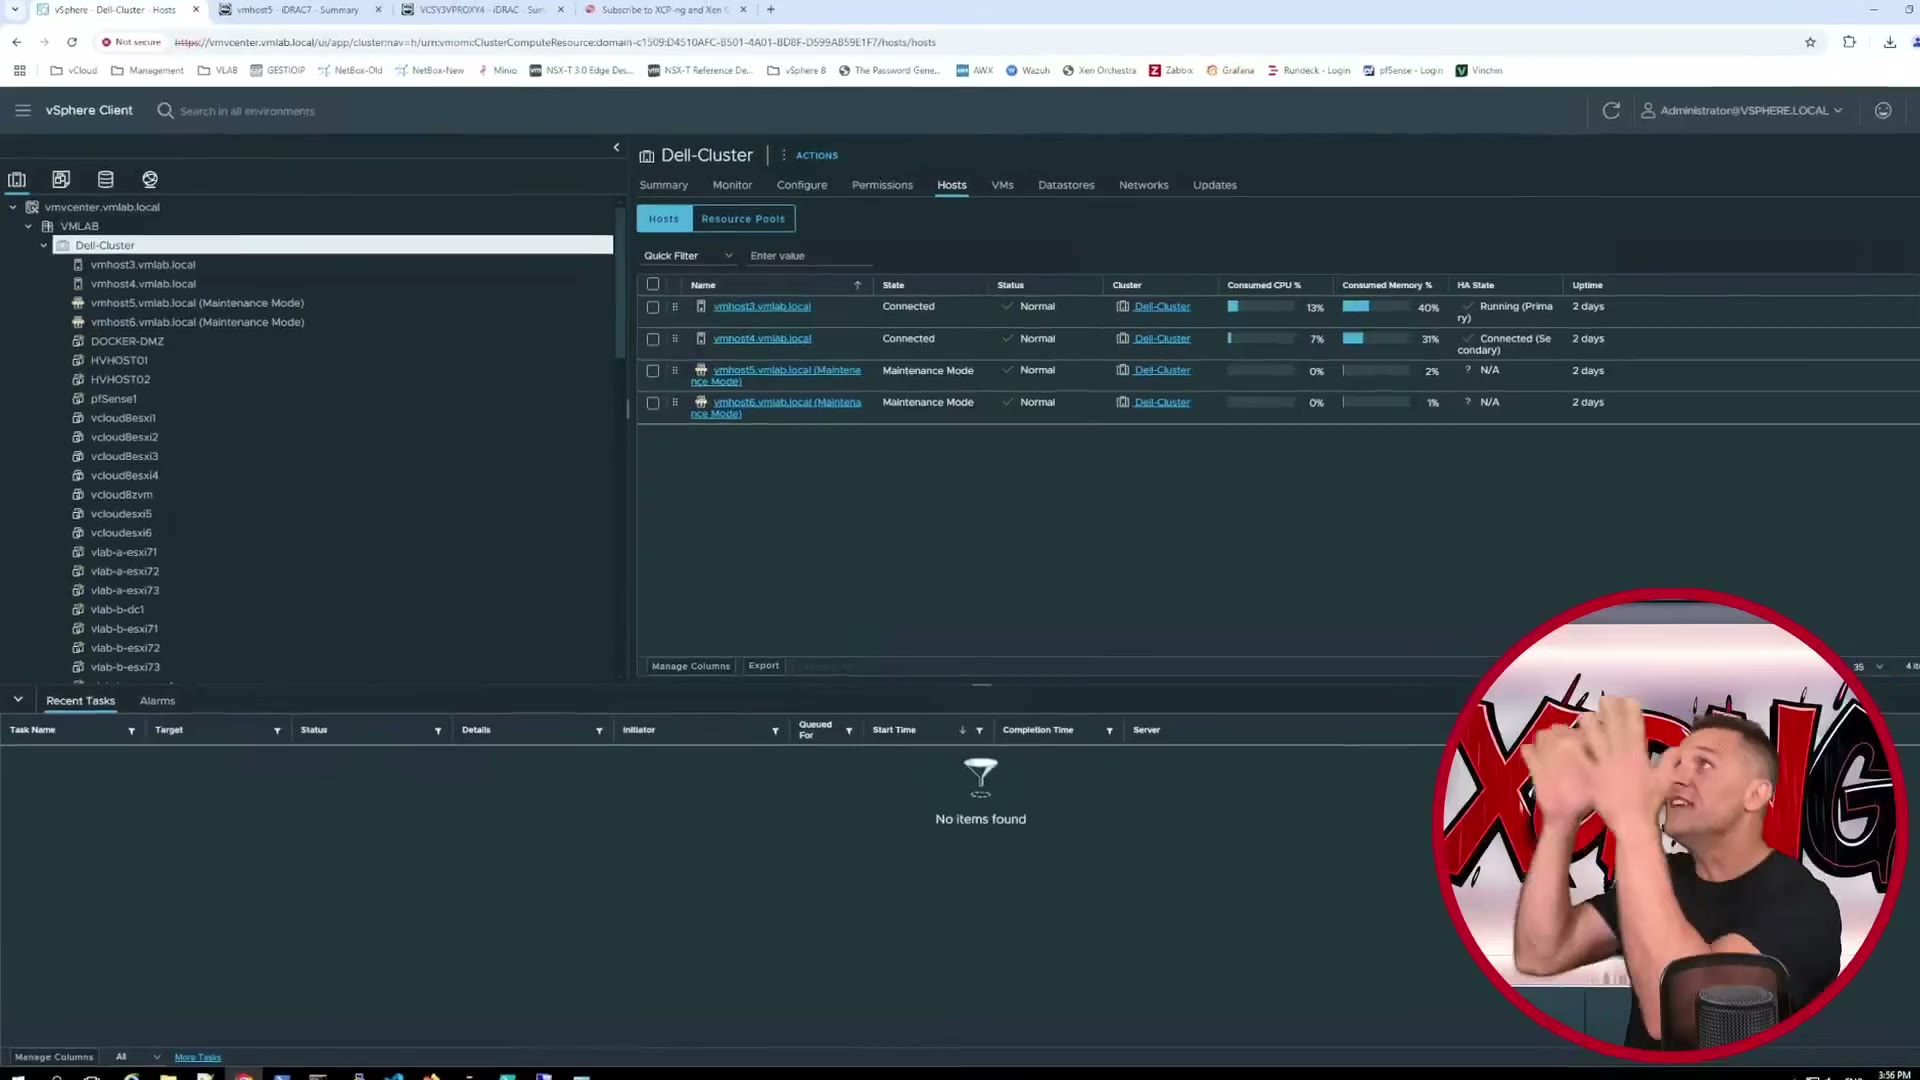Open the Summary tab

664,186
